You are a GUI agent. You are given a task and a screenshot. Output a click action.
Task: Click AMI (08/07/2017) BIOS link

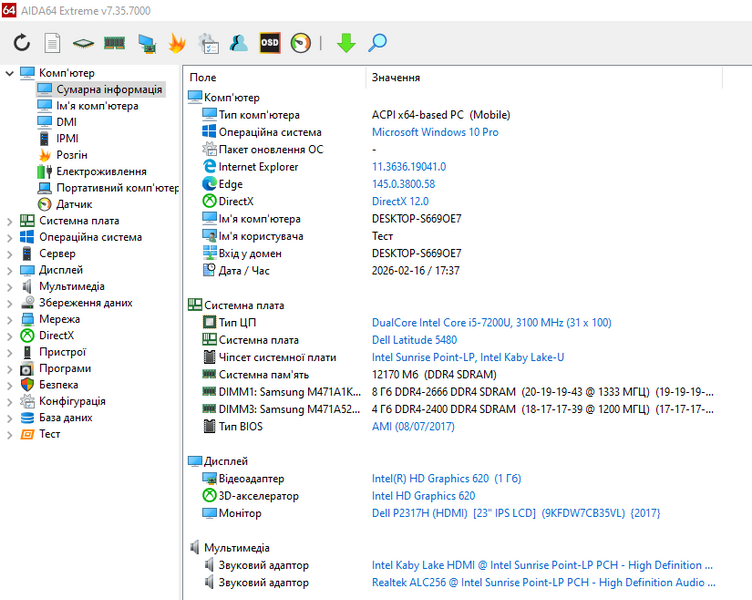413,426
